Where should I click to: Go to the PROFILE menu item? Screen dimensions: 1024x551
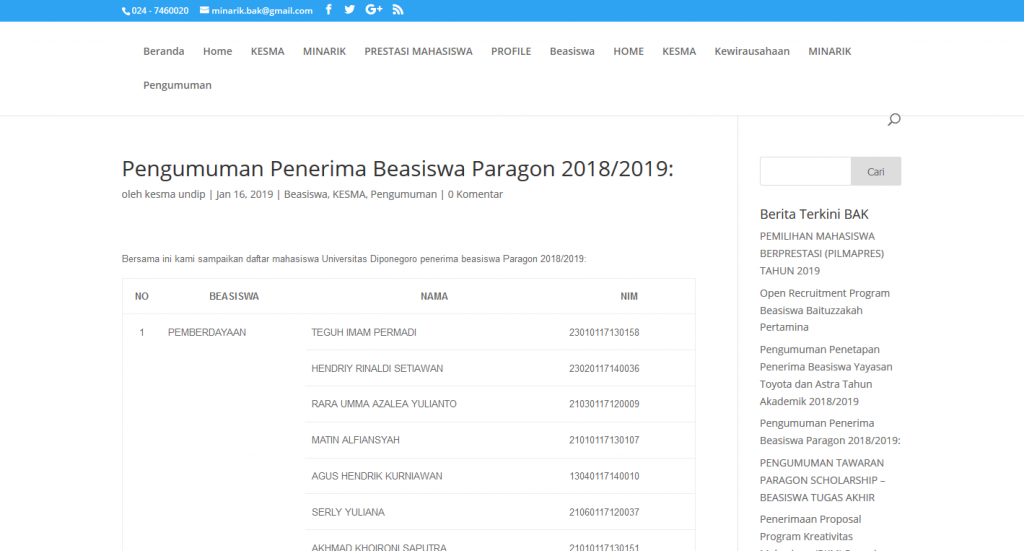[511, 51]
